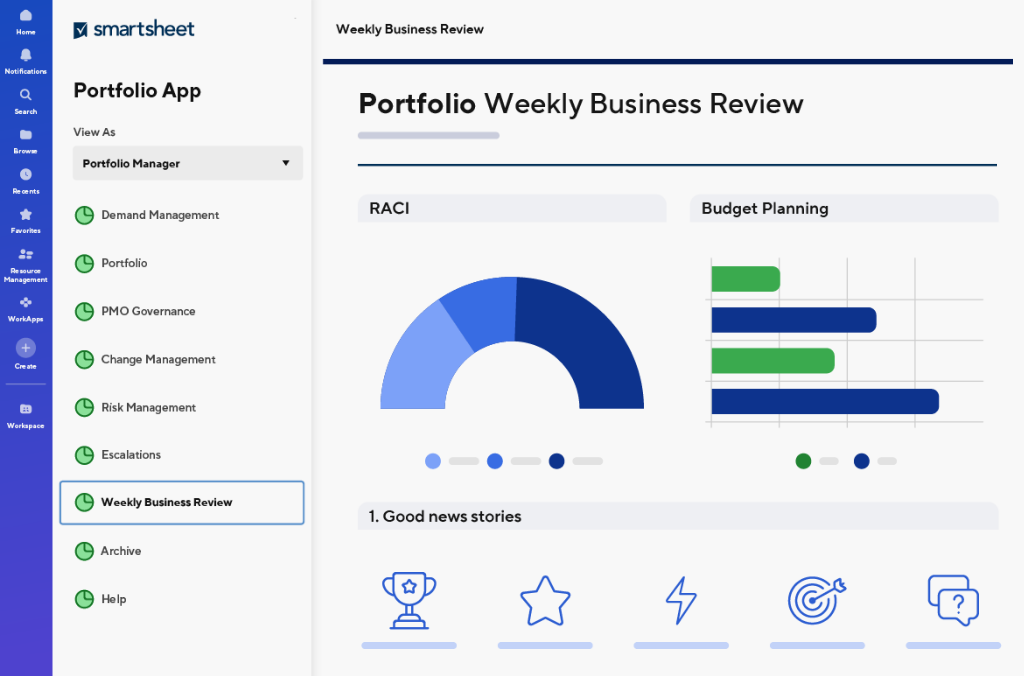The width and height of the screenshot is (1024, 676).
Task: Open Archive page
Action: tap(121, 551)
